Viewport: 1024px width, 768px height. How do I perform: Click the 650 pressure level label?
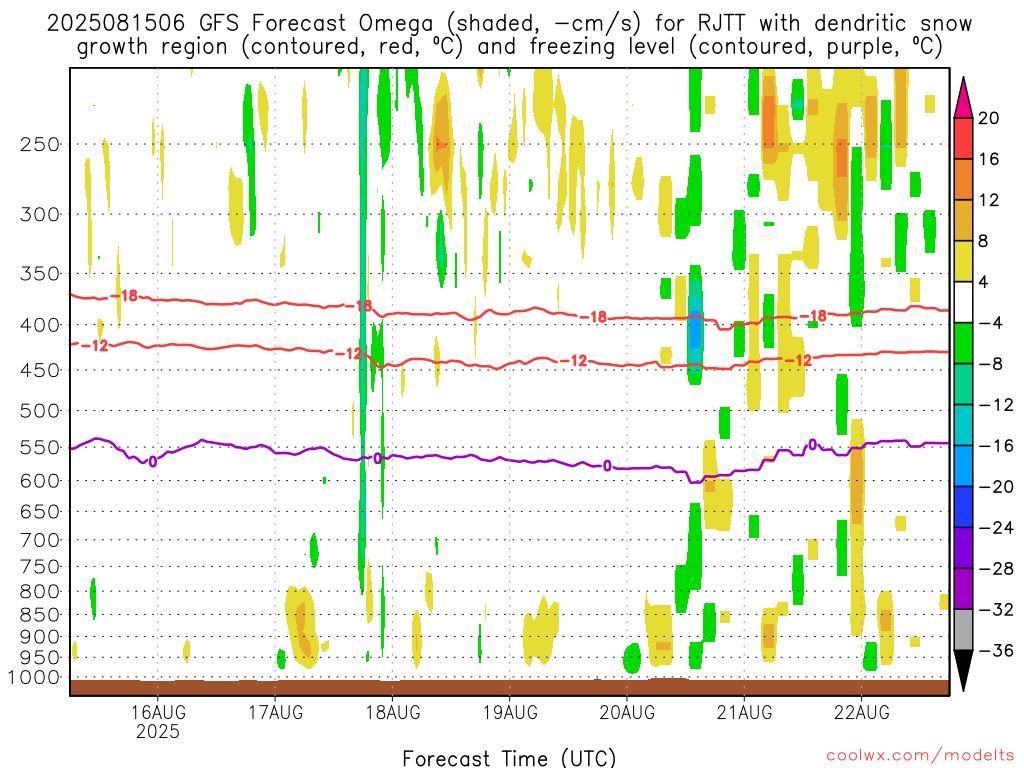coord(40,511)
